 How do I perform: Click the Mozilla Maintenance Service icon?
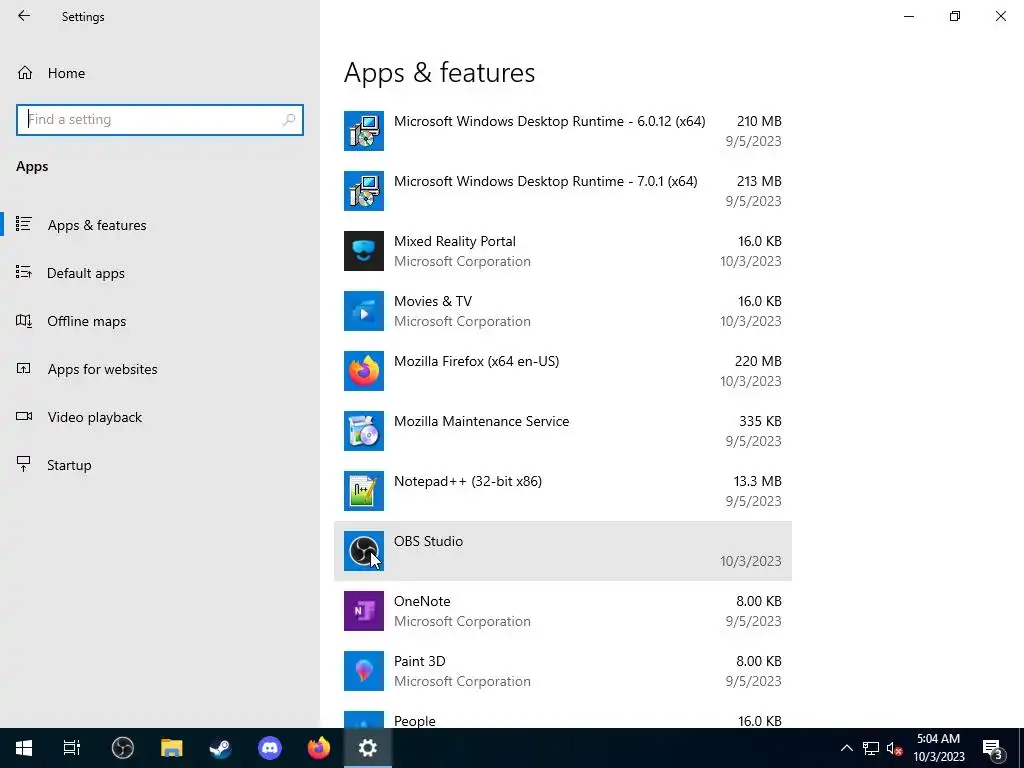364,431
